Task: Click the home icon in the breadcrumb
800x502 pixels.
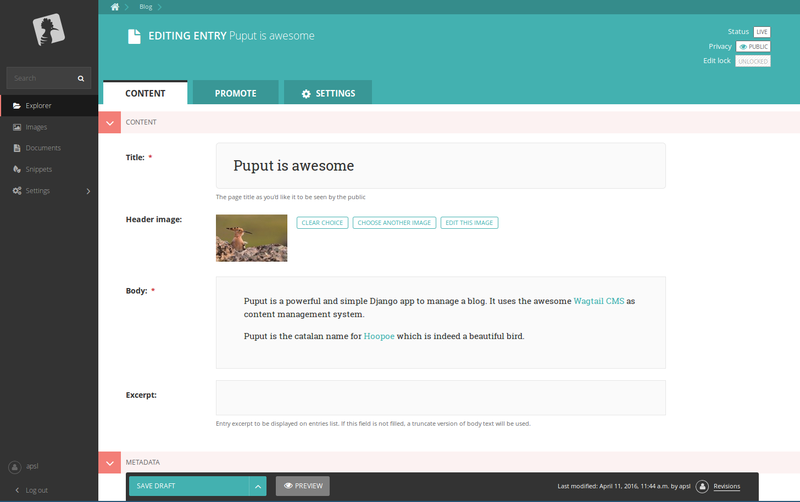Action: (115, 7)
